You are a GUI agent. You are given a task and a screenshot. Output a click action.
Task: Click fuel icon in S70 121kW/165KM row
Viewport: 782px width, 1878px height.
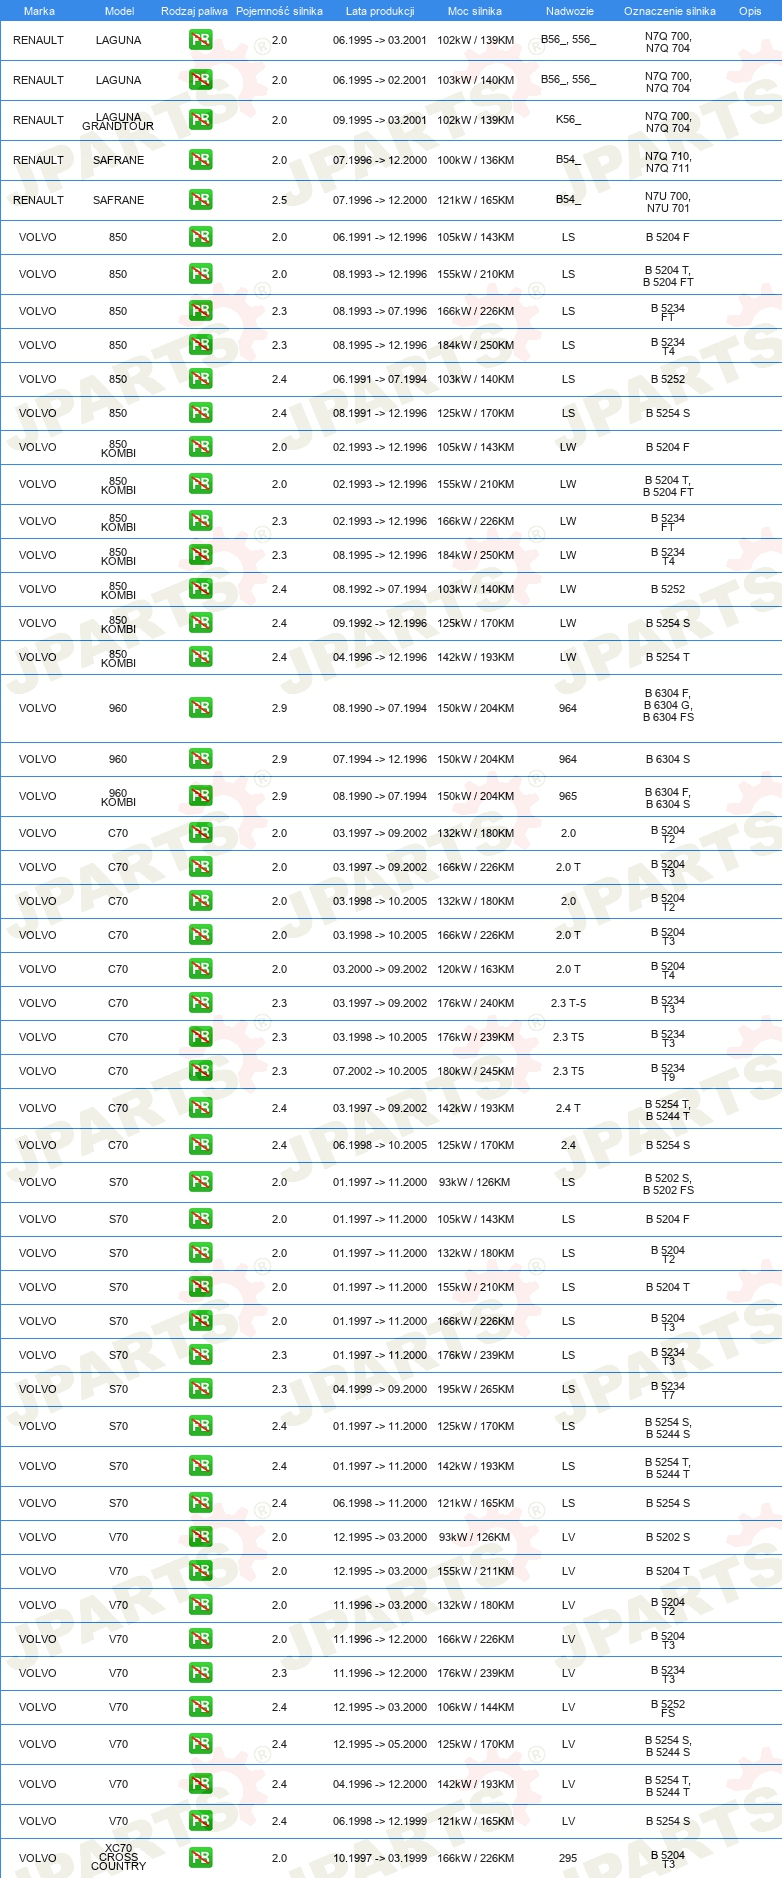(200, 1503)
